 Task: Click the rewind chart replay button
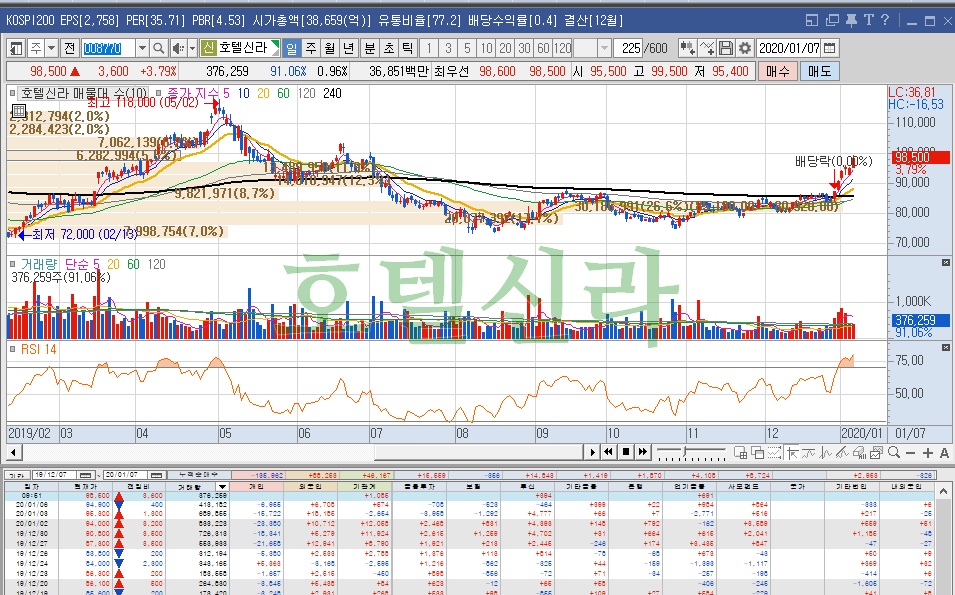(x=608, y=452)
